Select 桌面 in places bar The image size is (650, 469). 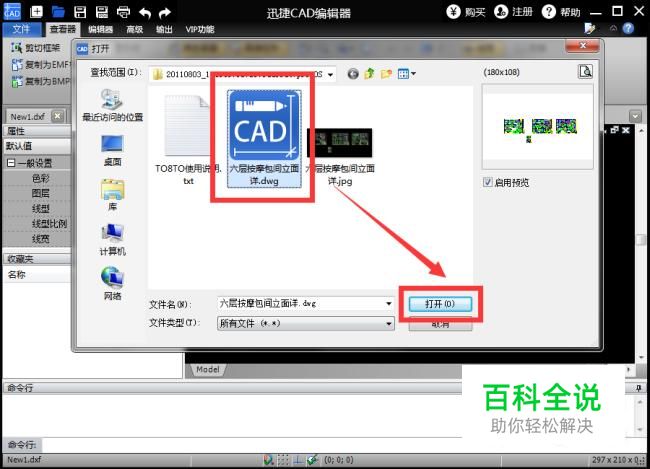point(112,151)
